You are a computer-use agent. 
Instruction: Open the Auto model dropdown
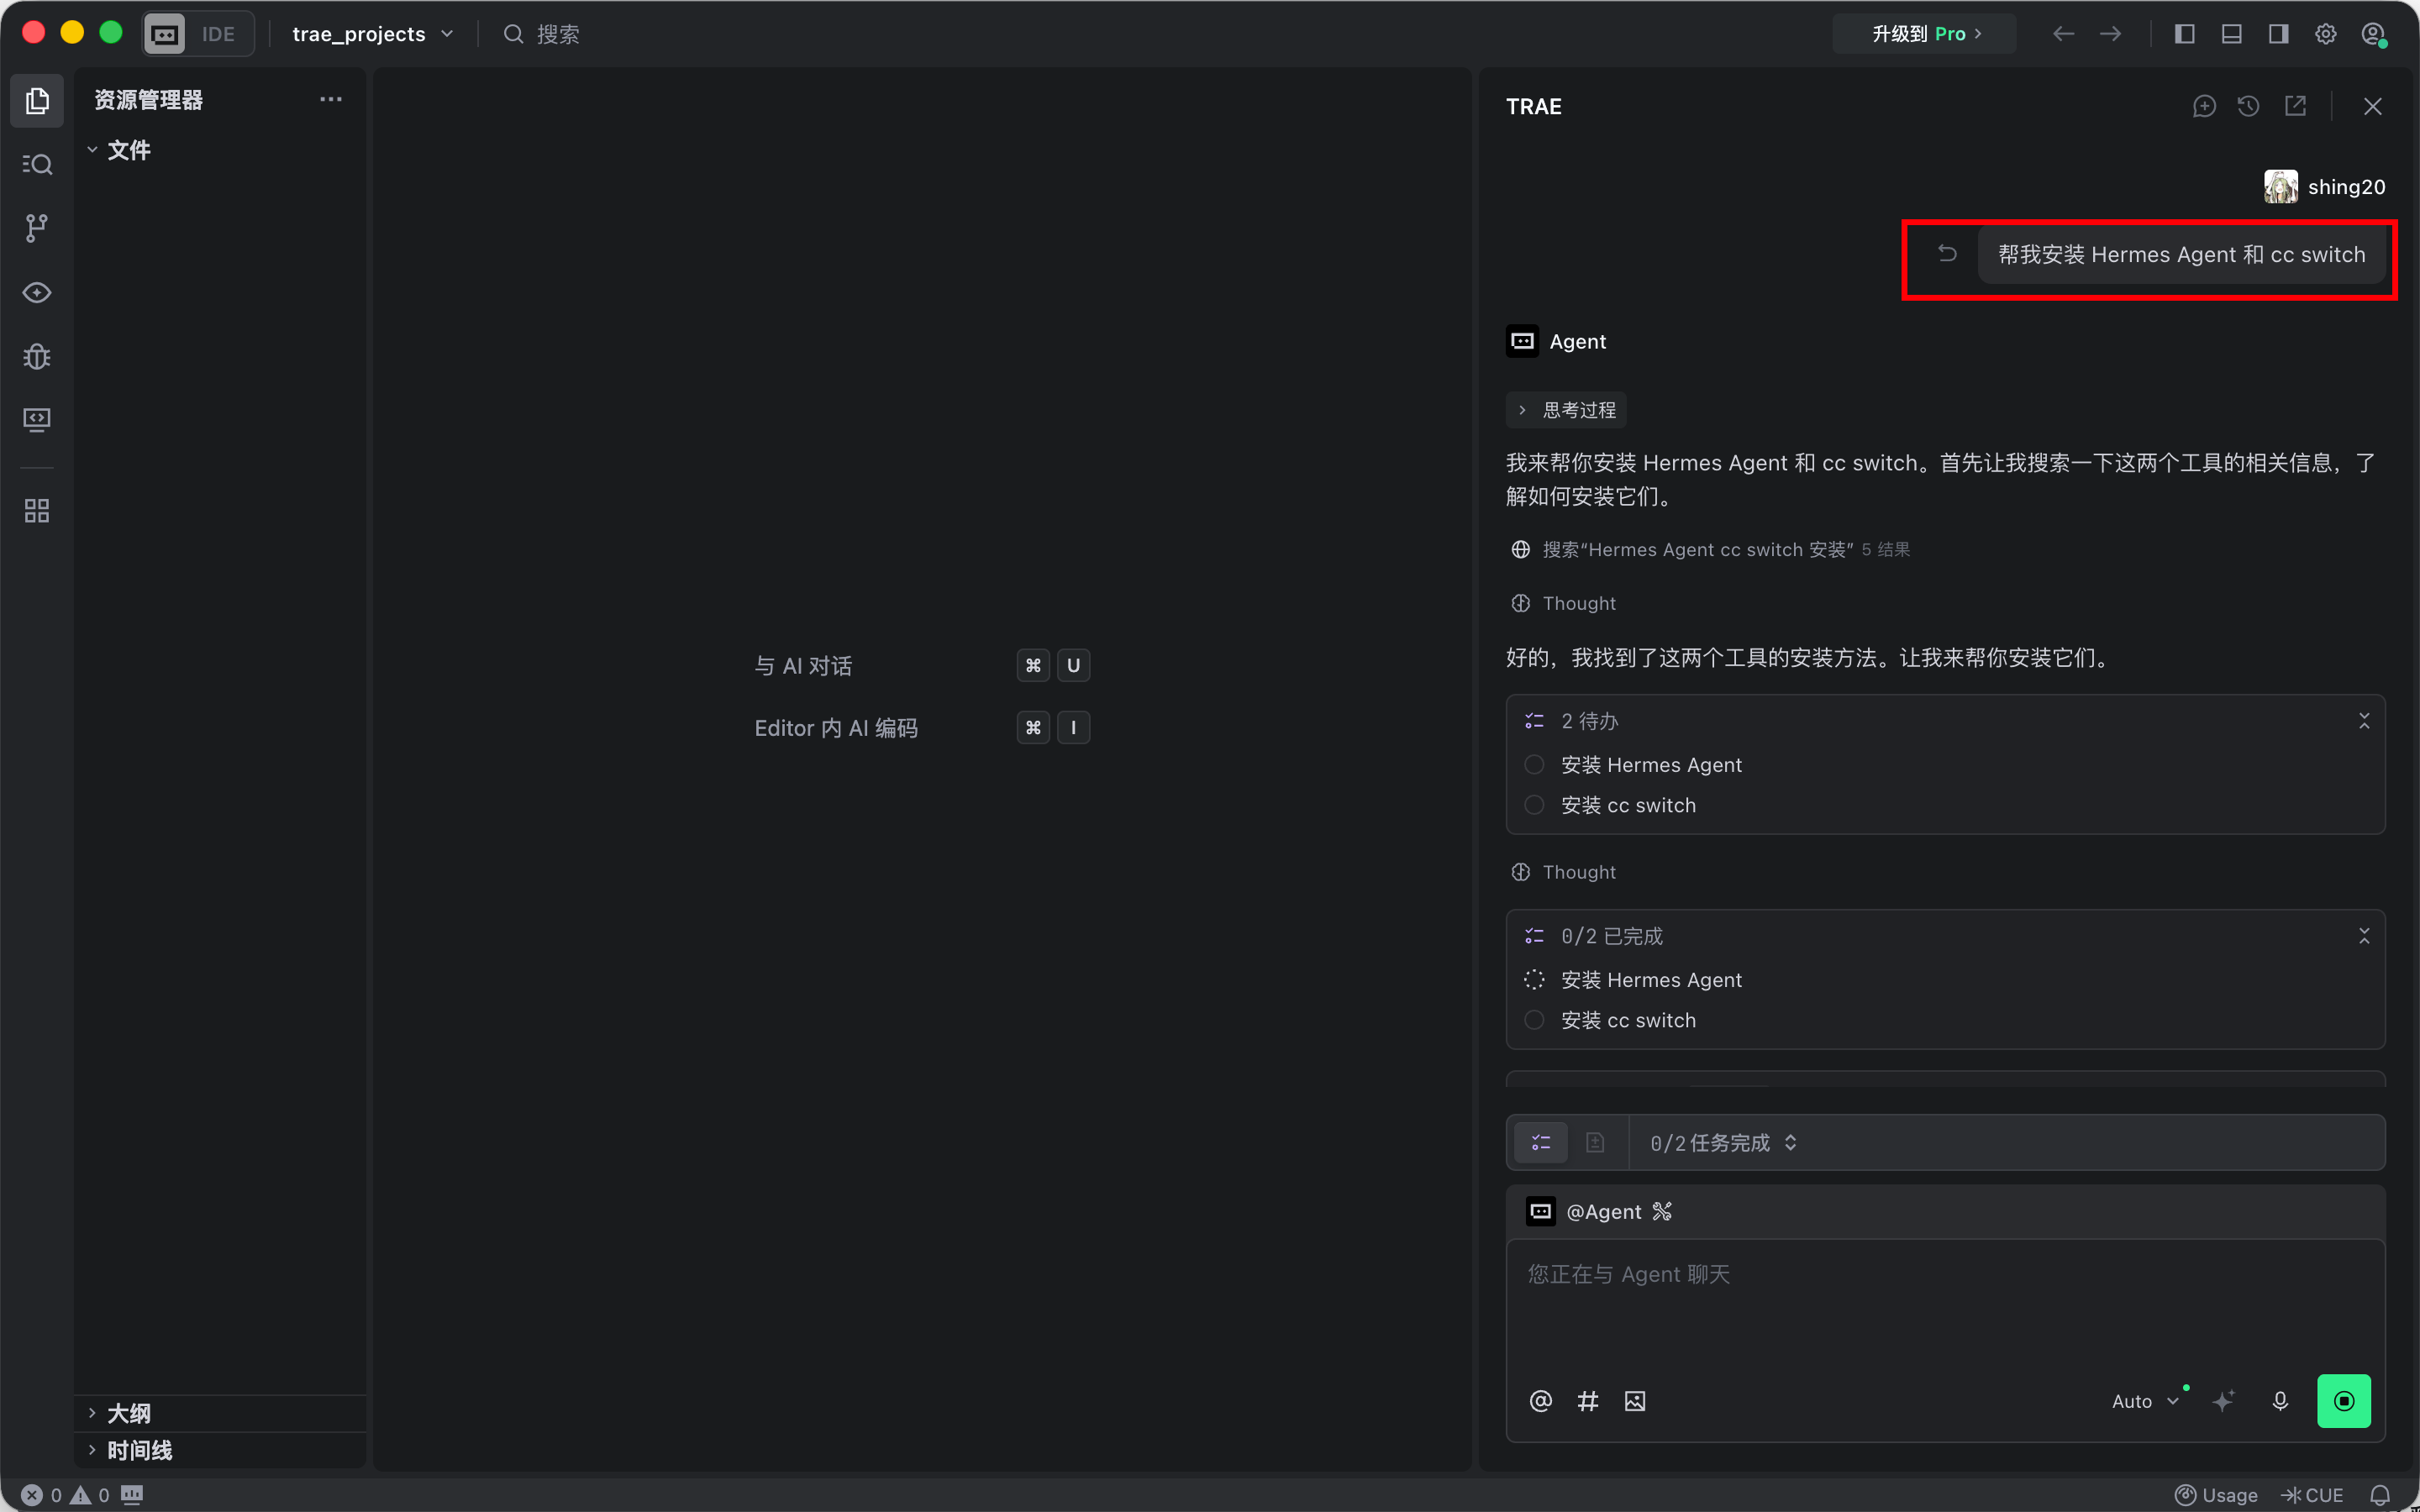click(2145, 1401)
